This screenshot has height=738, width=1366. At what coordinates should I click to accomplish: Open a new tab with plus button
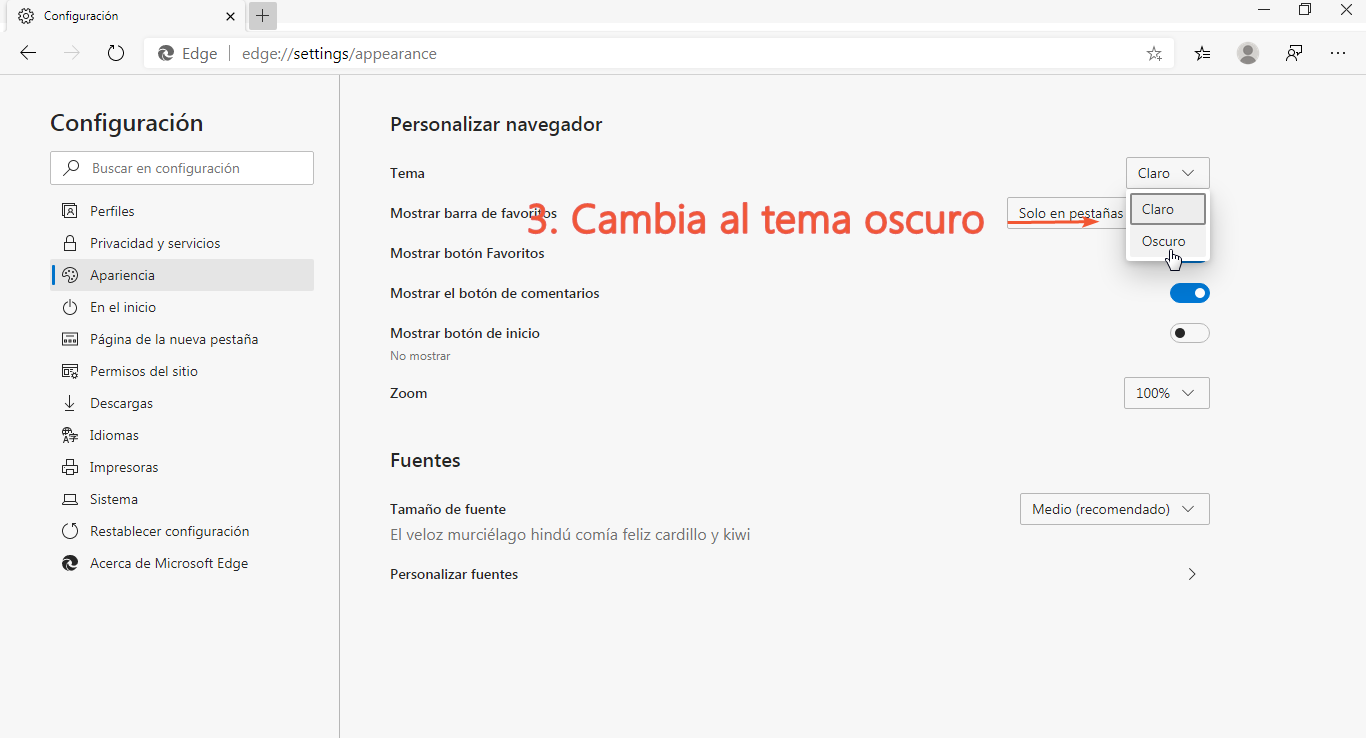[262, 16]
